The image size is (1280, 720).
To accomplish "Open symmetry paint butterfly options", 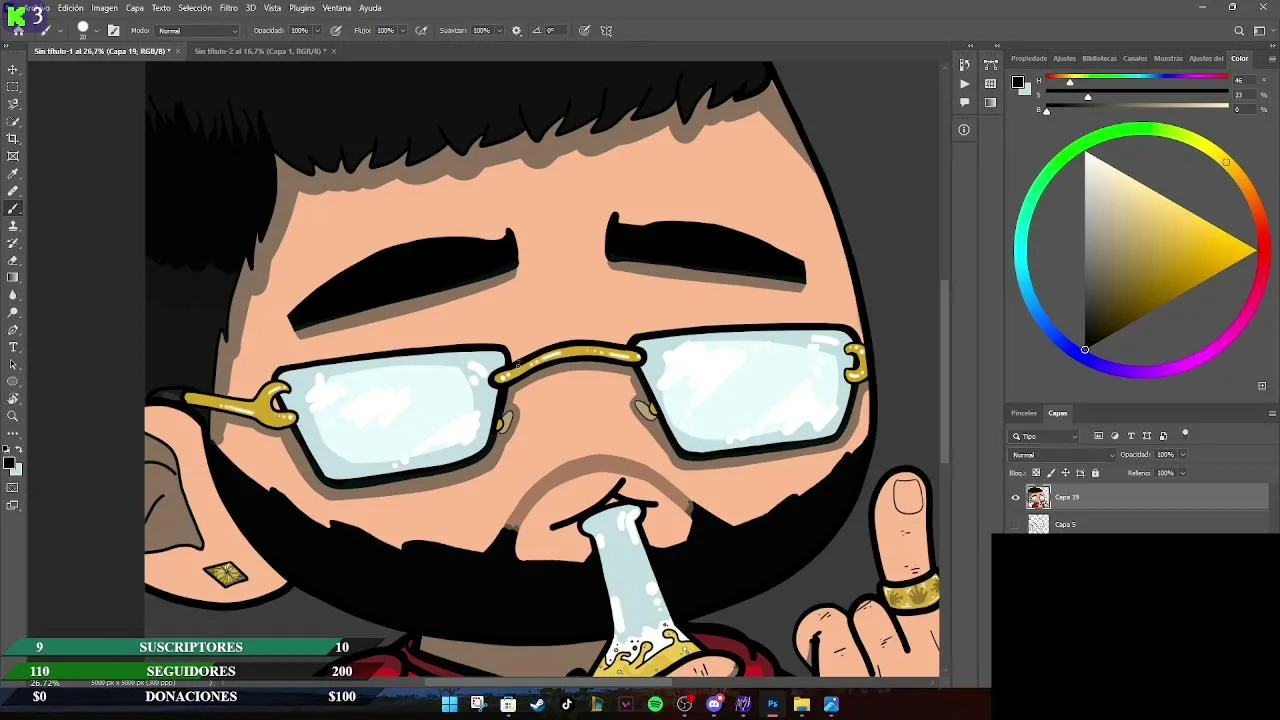I will [606, 31].
